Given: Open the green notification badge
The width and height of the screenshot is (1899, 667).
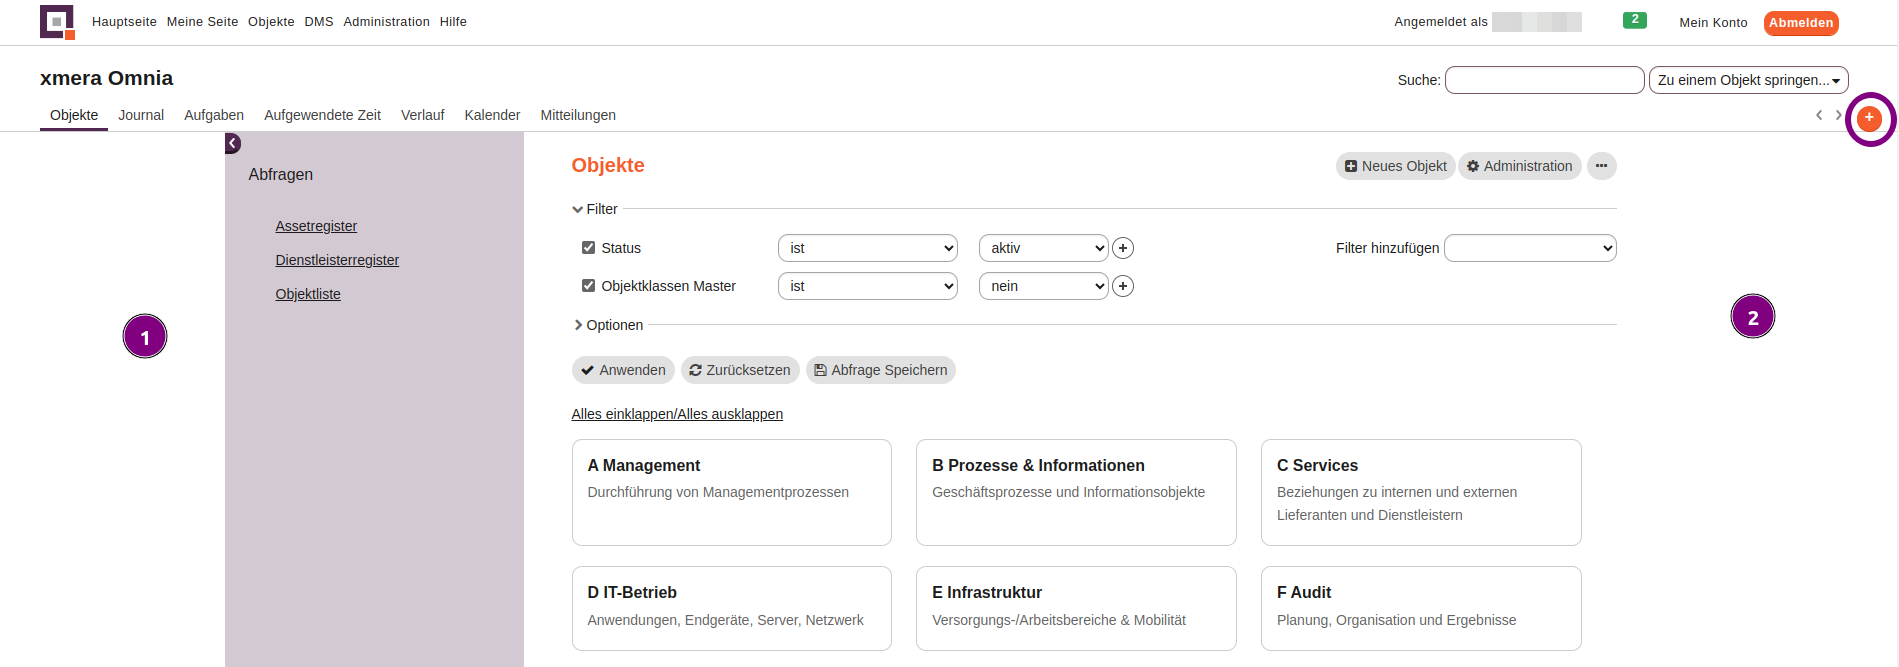Looking at the screenshot, I should point(1634,20).
